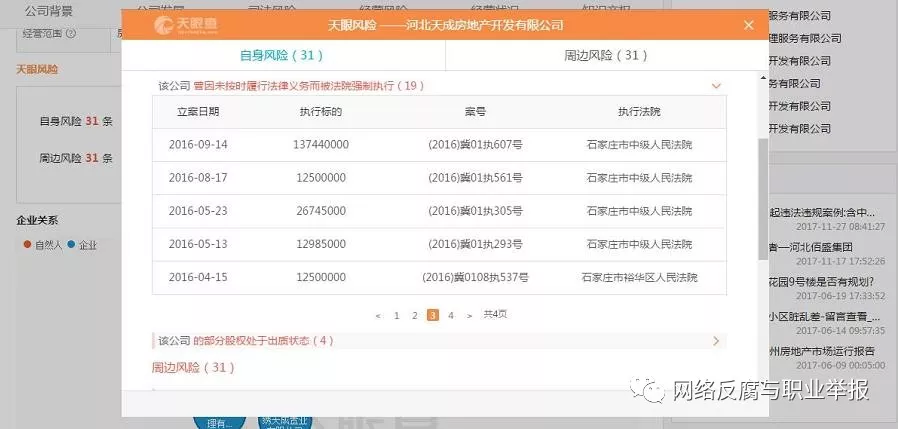Click 周边风险 31 条 in background panel

click(x=76, y=159)
